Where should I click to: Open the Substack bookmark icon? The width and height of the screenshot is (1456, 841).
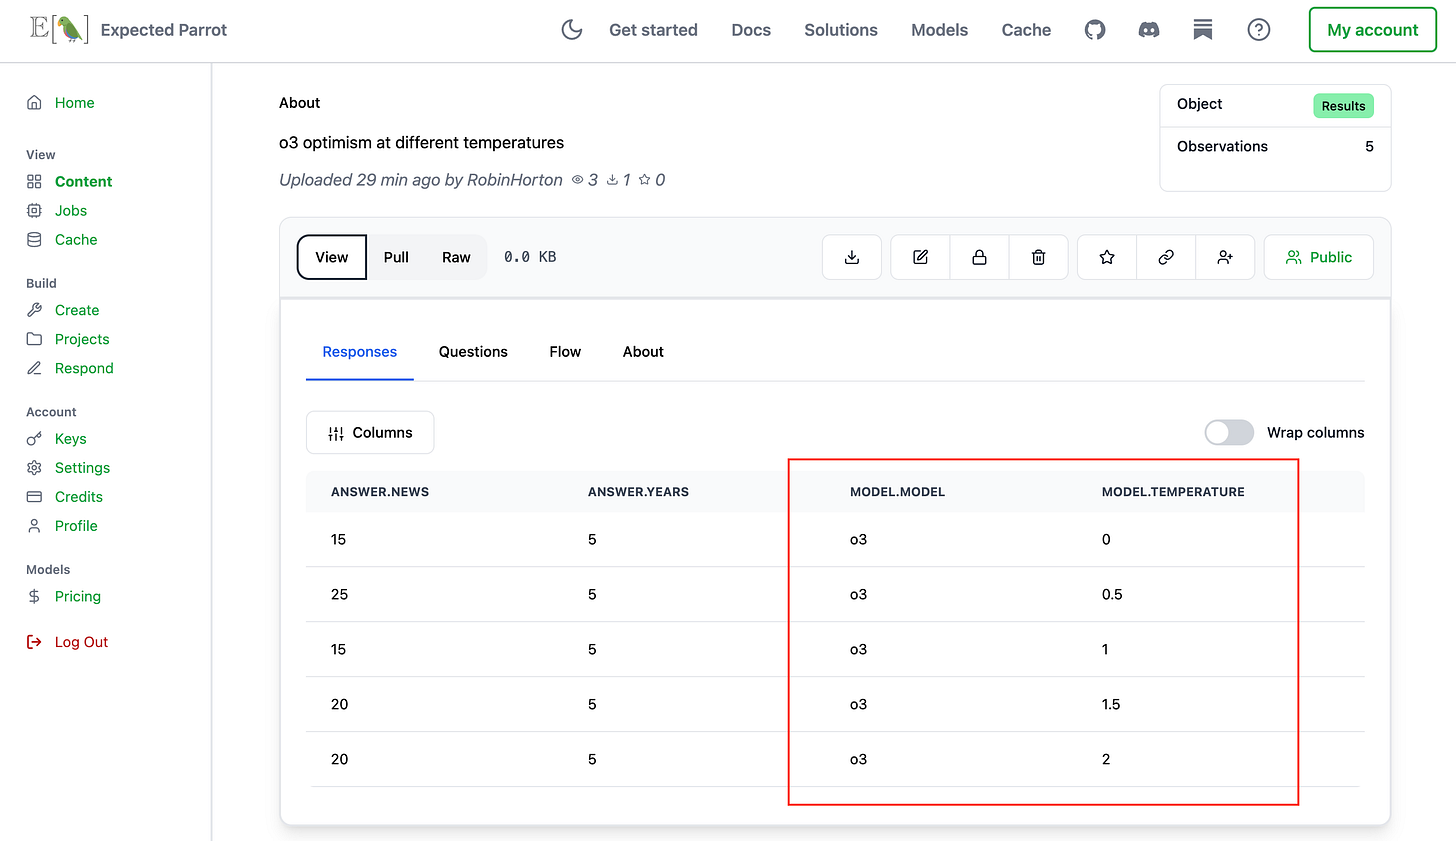pos(1203,30)
